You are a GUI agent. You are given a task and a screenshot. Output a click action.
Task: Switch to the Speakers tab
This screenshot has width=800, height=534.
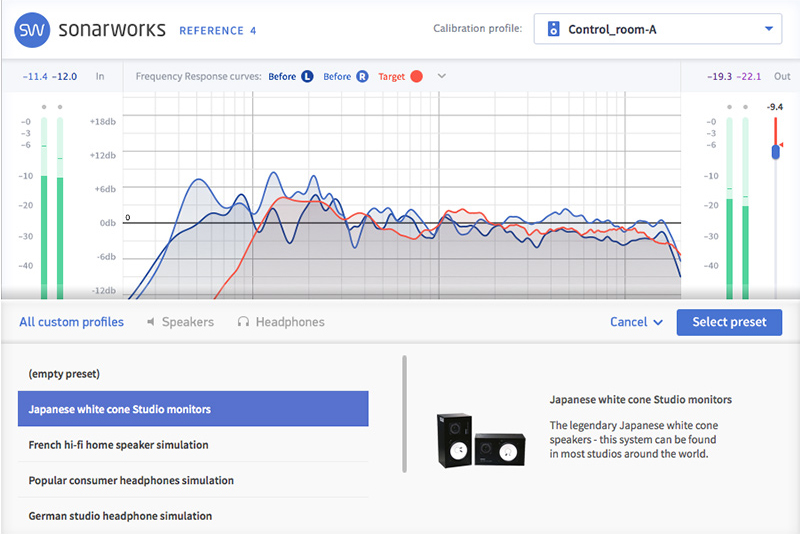tap(188, 322)
